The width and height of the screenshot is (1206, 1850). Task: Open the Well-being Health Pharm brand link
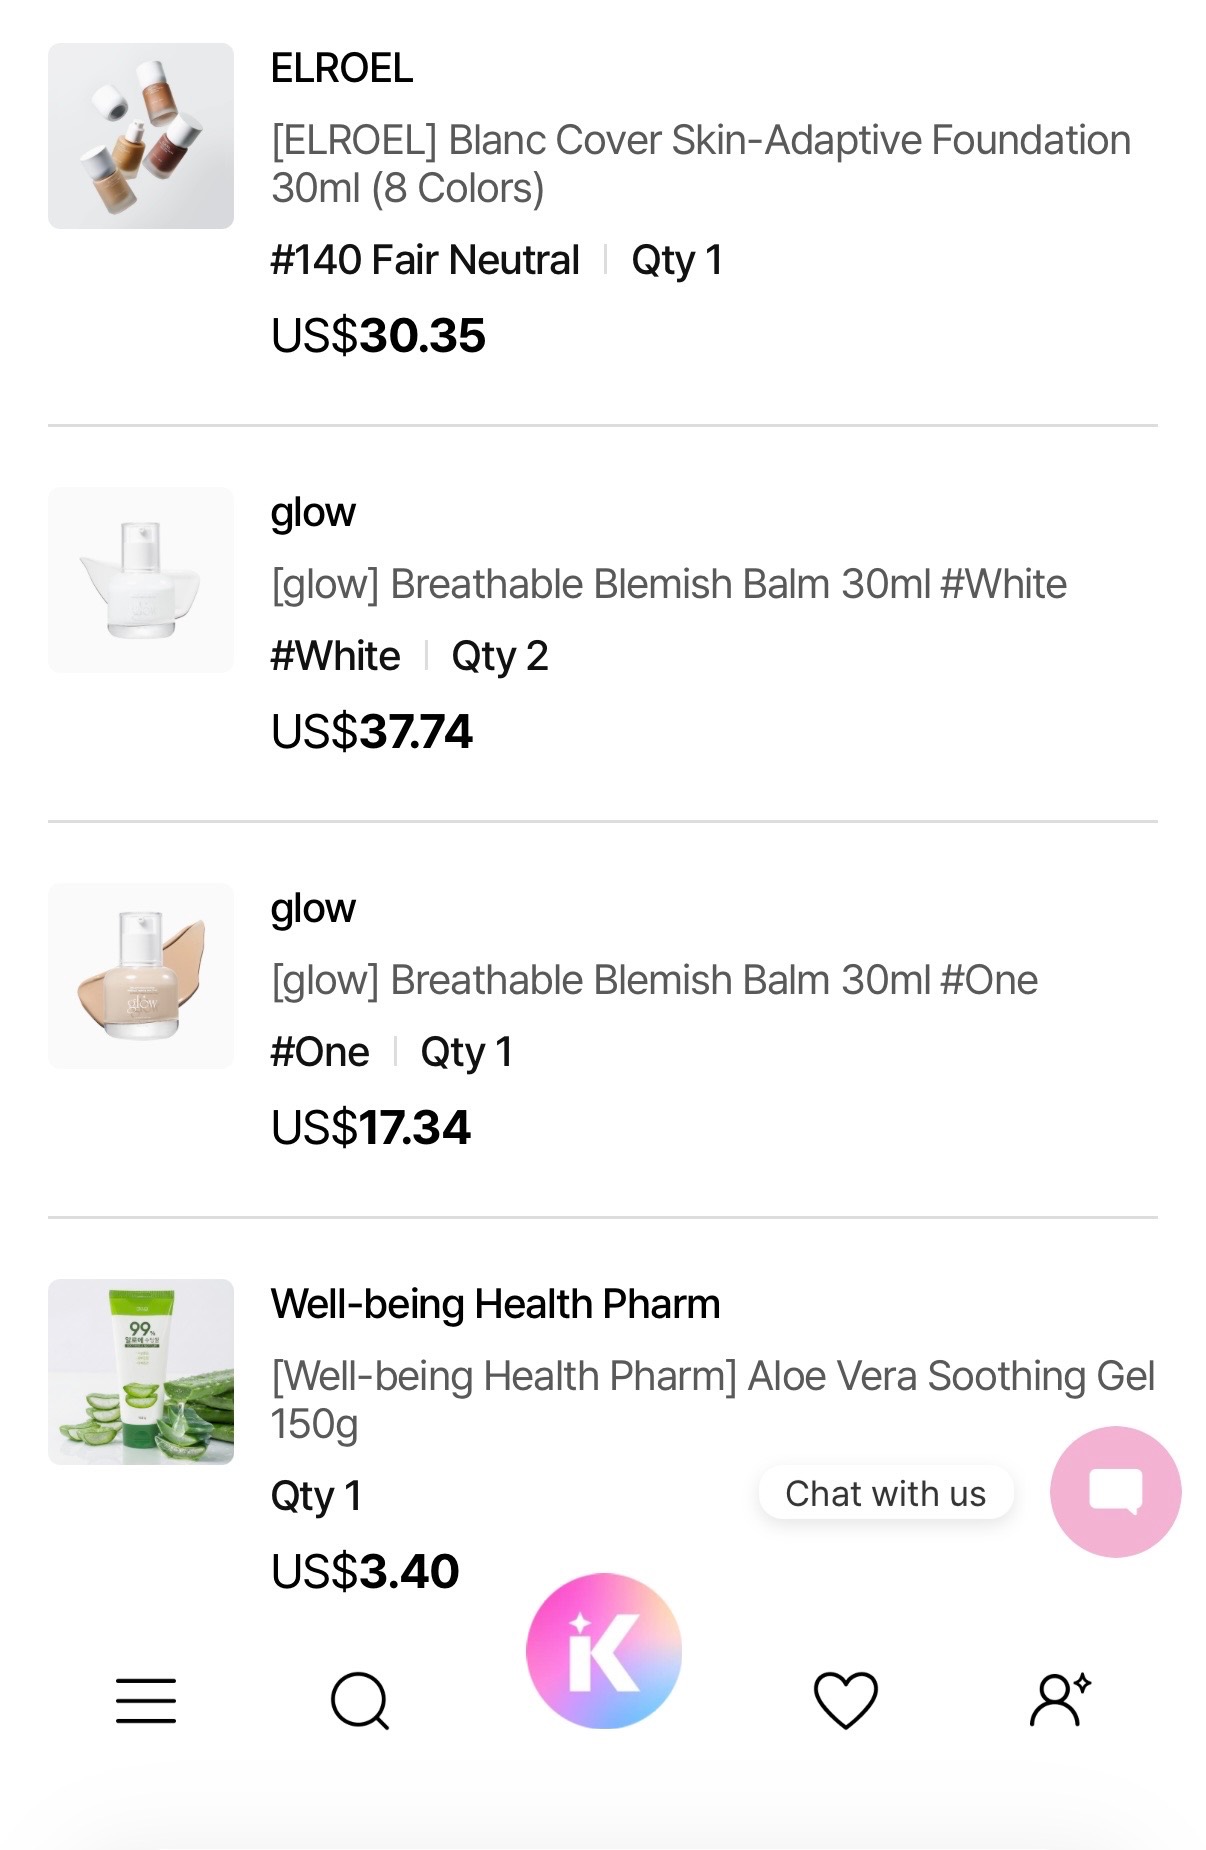496,1304
